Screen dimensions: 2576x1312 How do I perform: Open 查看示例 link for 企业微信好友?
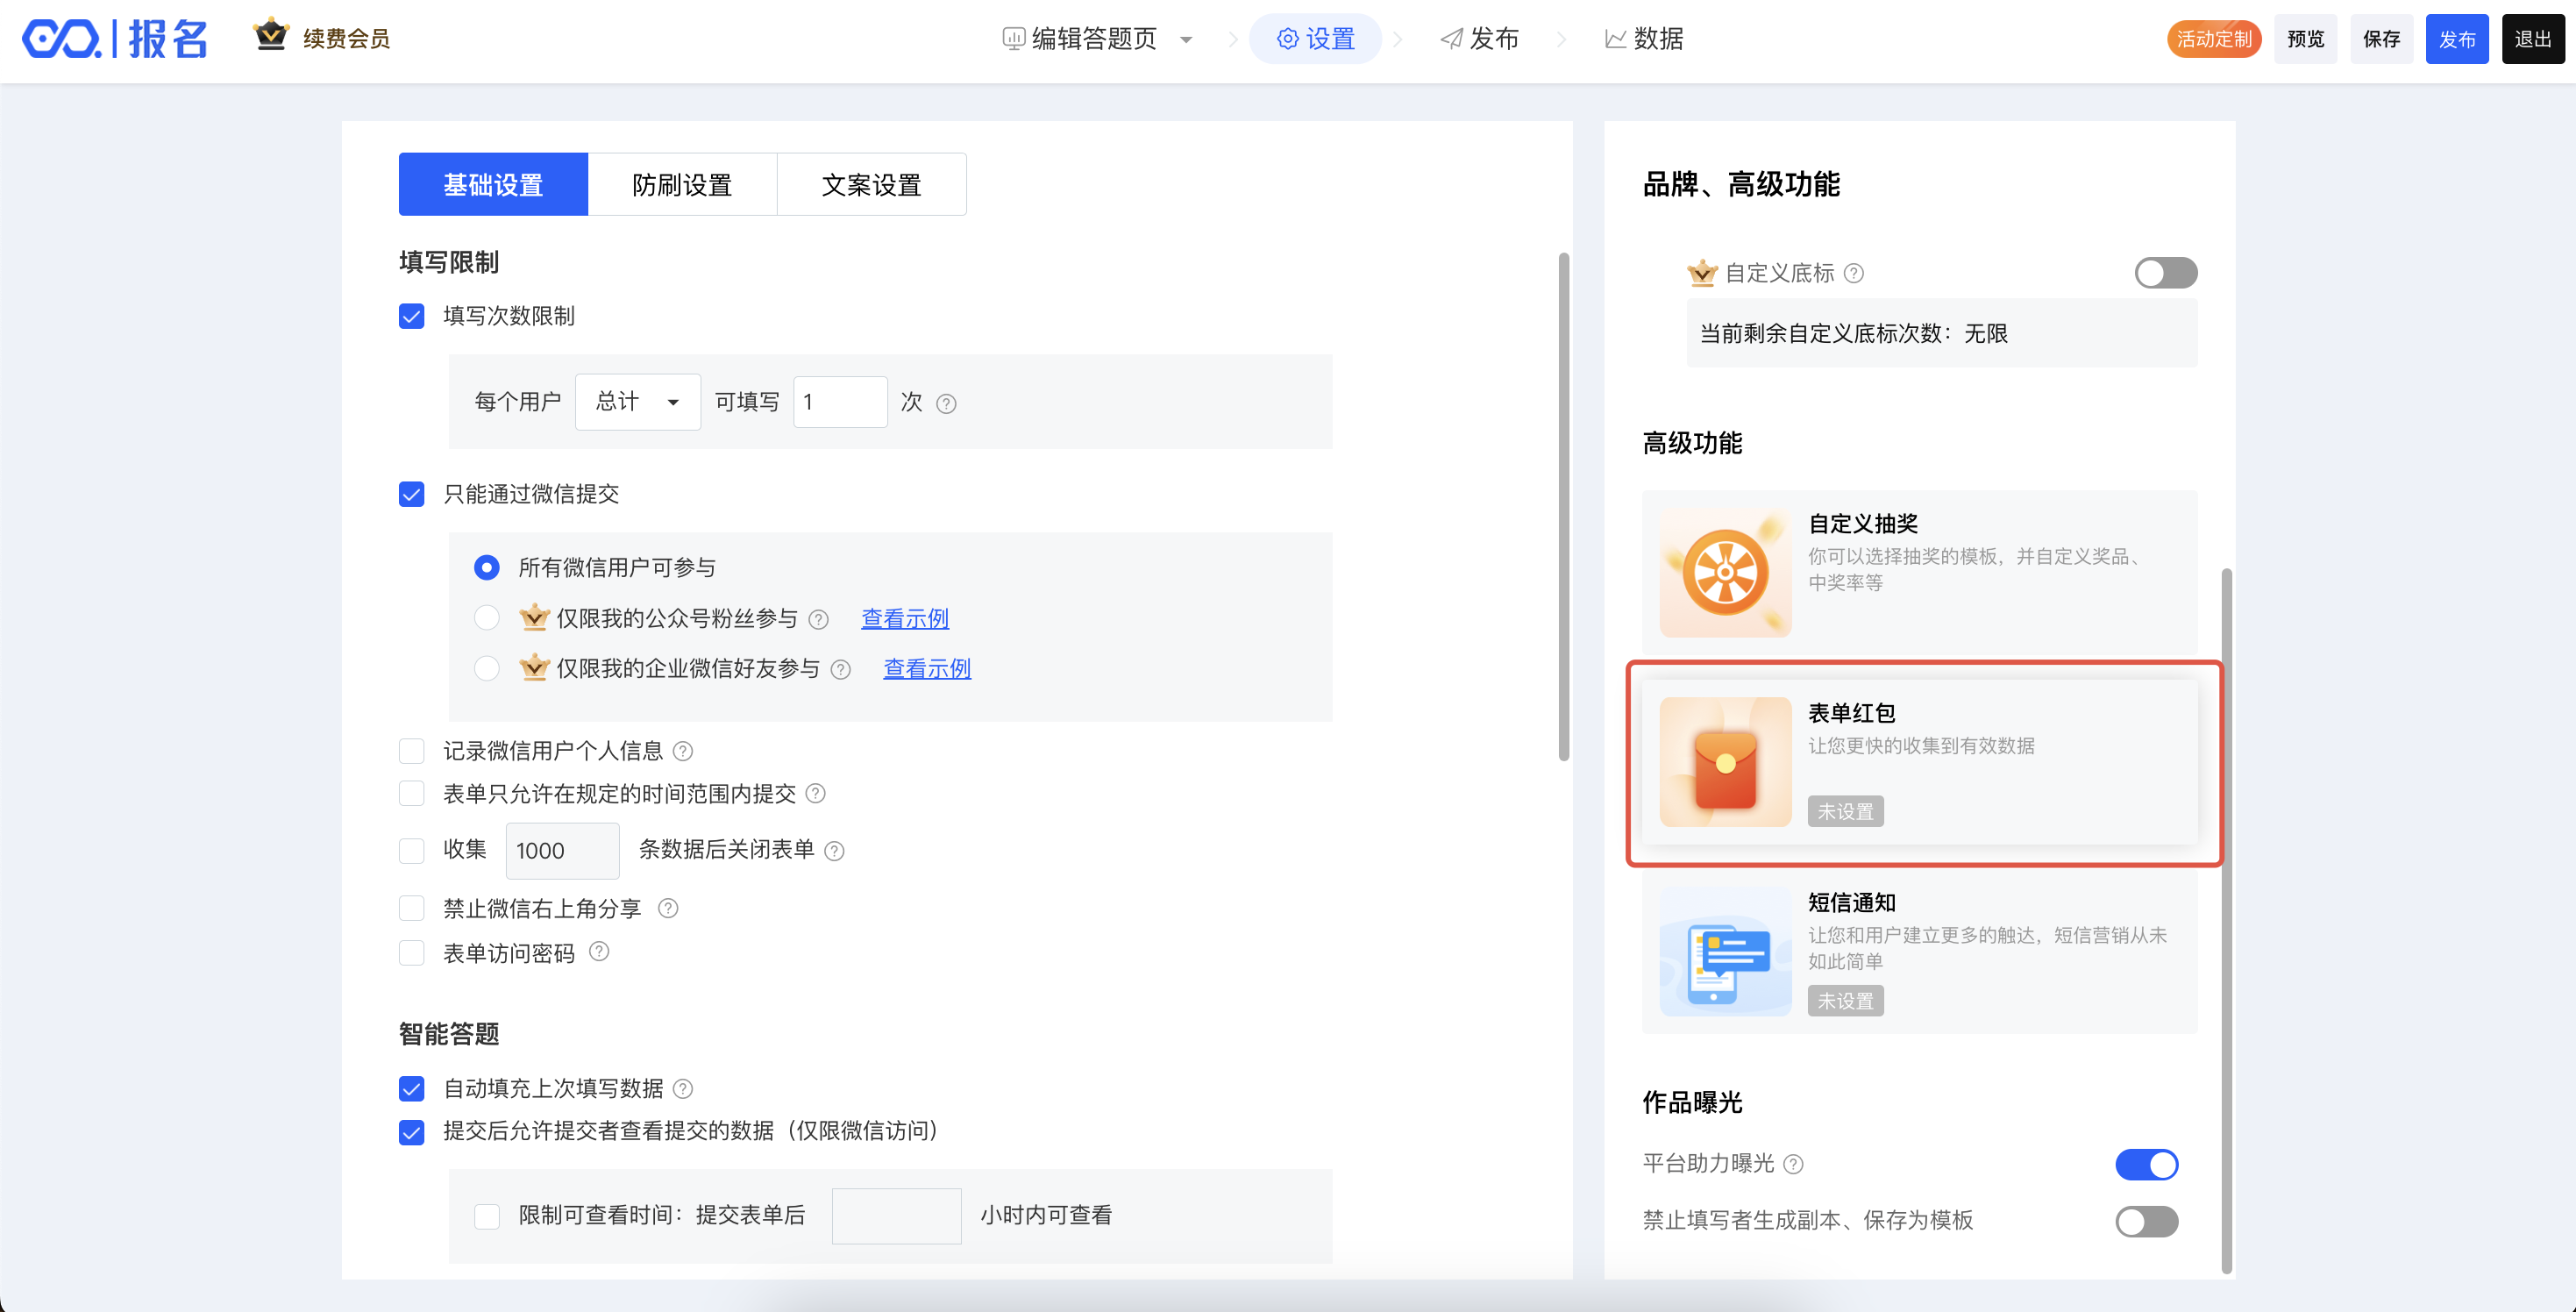927,669
